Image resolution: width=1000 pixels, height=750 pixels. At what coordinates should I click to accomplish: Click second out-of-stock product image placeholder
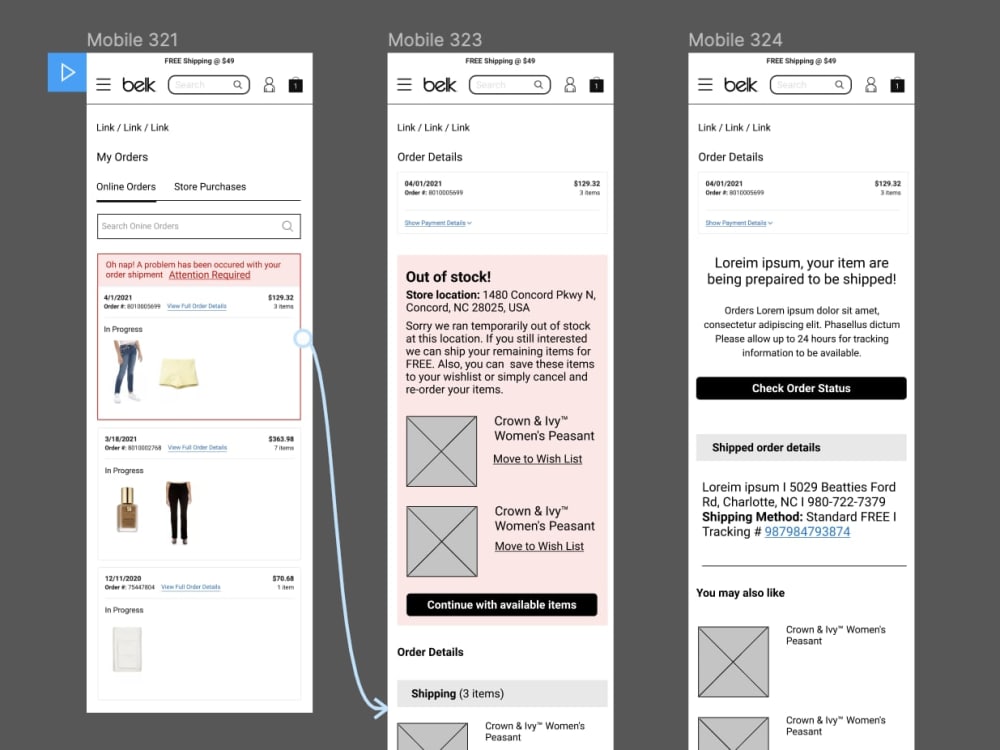point(442,541)
